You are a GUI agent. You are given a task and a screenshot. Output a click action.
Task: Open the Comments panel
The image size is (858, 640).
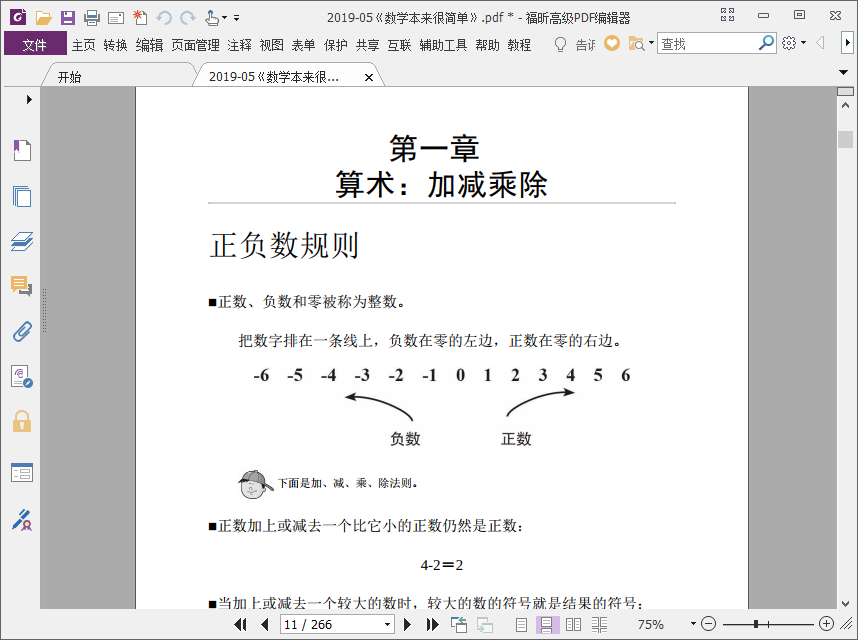tap(22, 286)
